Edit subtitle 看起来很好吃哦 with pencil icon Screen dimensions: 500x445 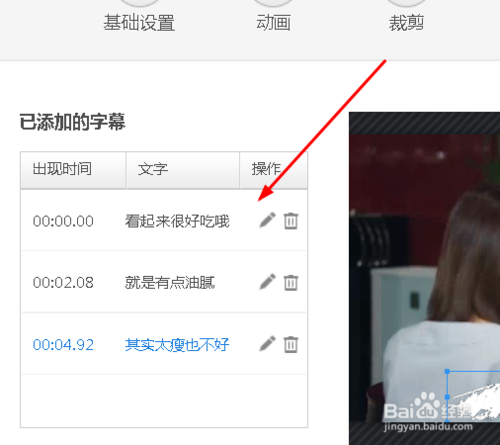click(268, 220)
